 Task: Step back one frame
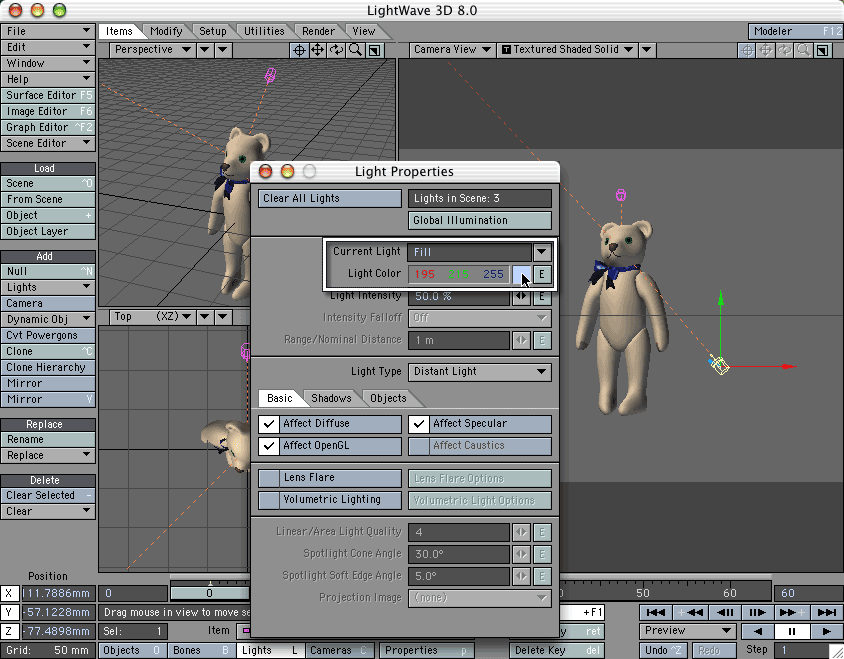724,612
